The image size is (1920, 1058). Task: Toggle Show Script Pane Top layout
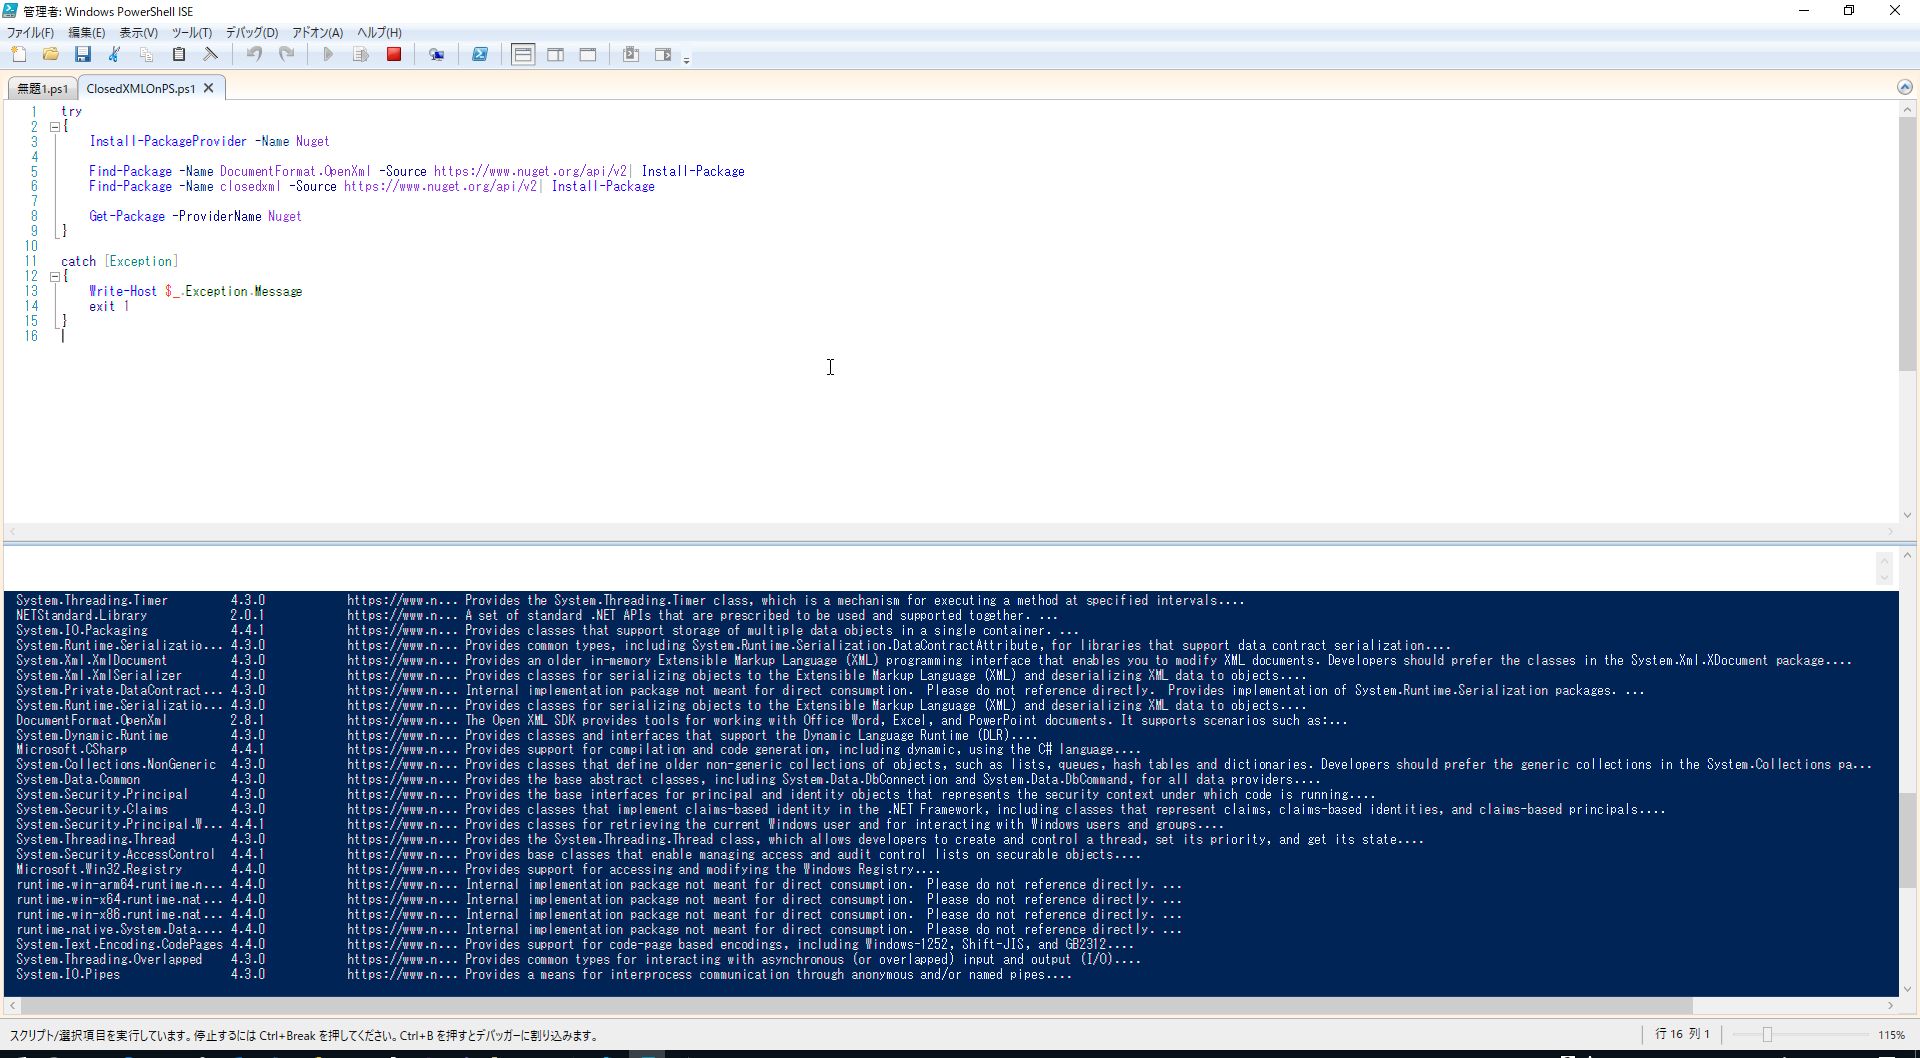(523, 54)
